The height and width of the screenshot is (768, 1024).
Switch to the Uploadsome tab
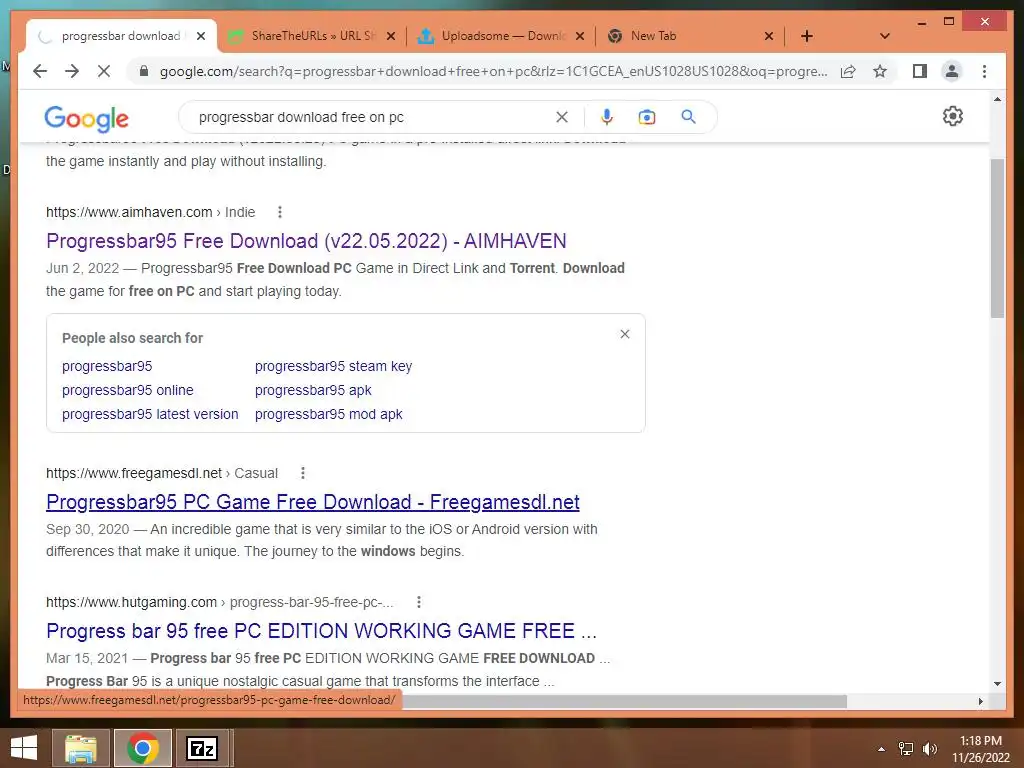coord(502,36)
